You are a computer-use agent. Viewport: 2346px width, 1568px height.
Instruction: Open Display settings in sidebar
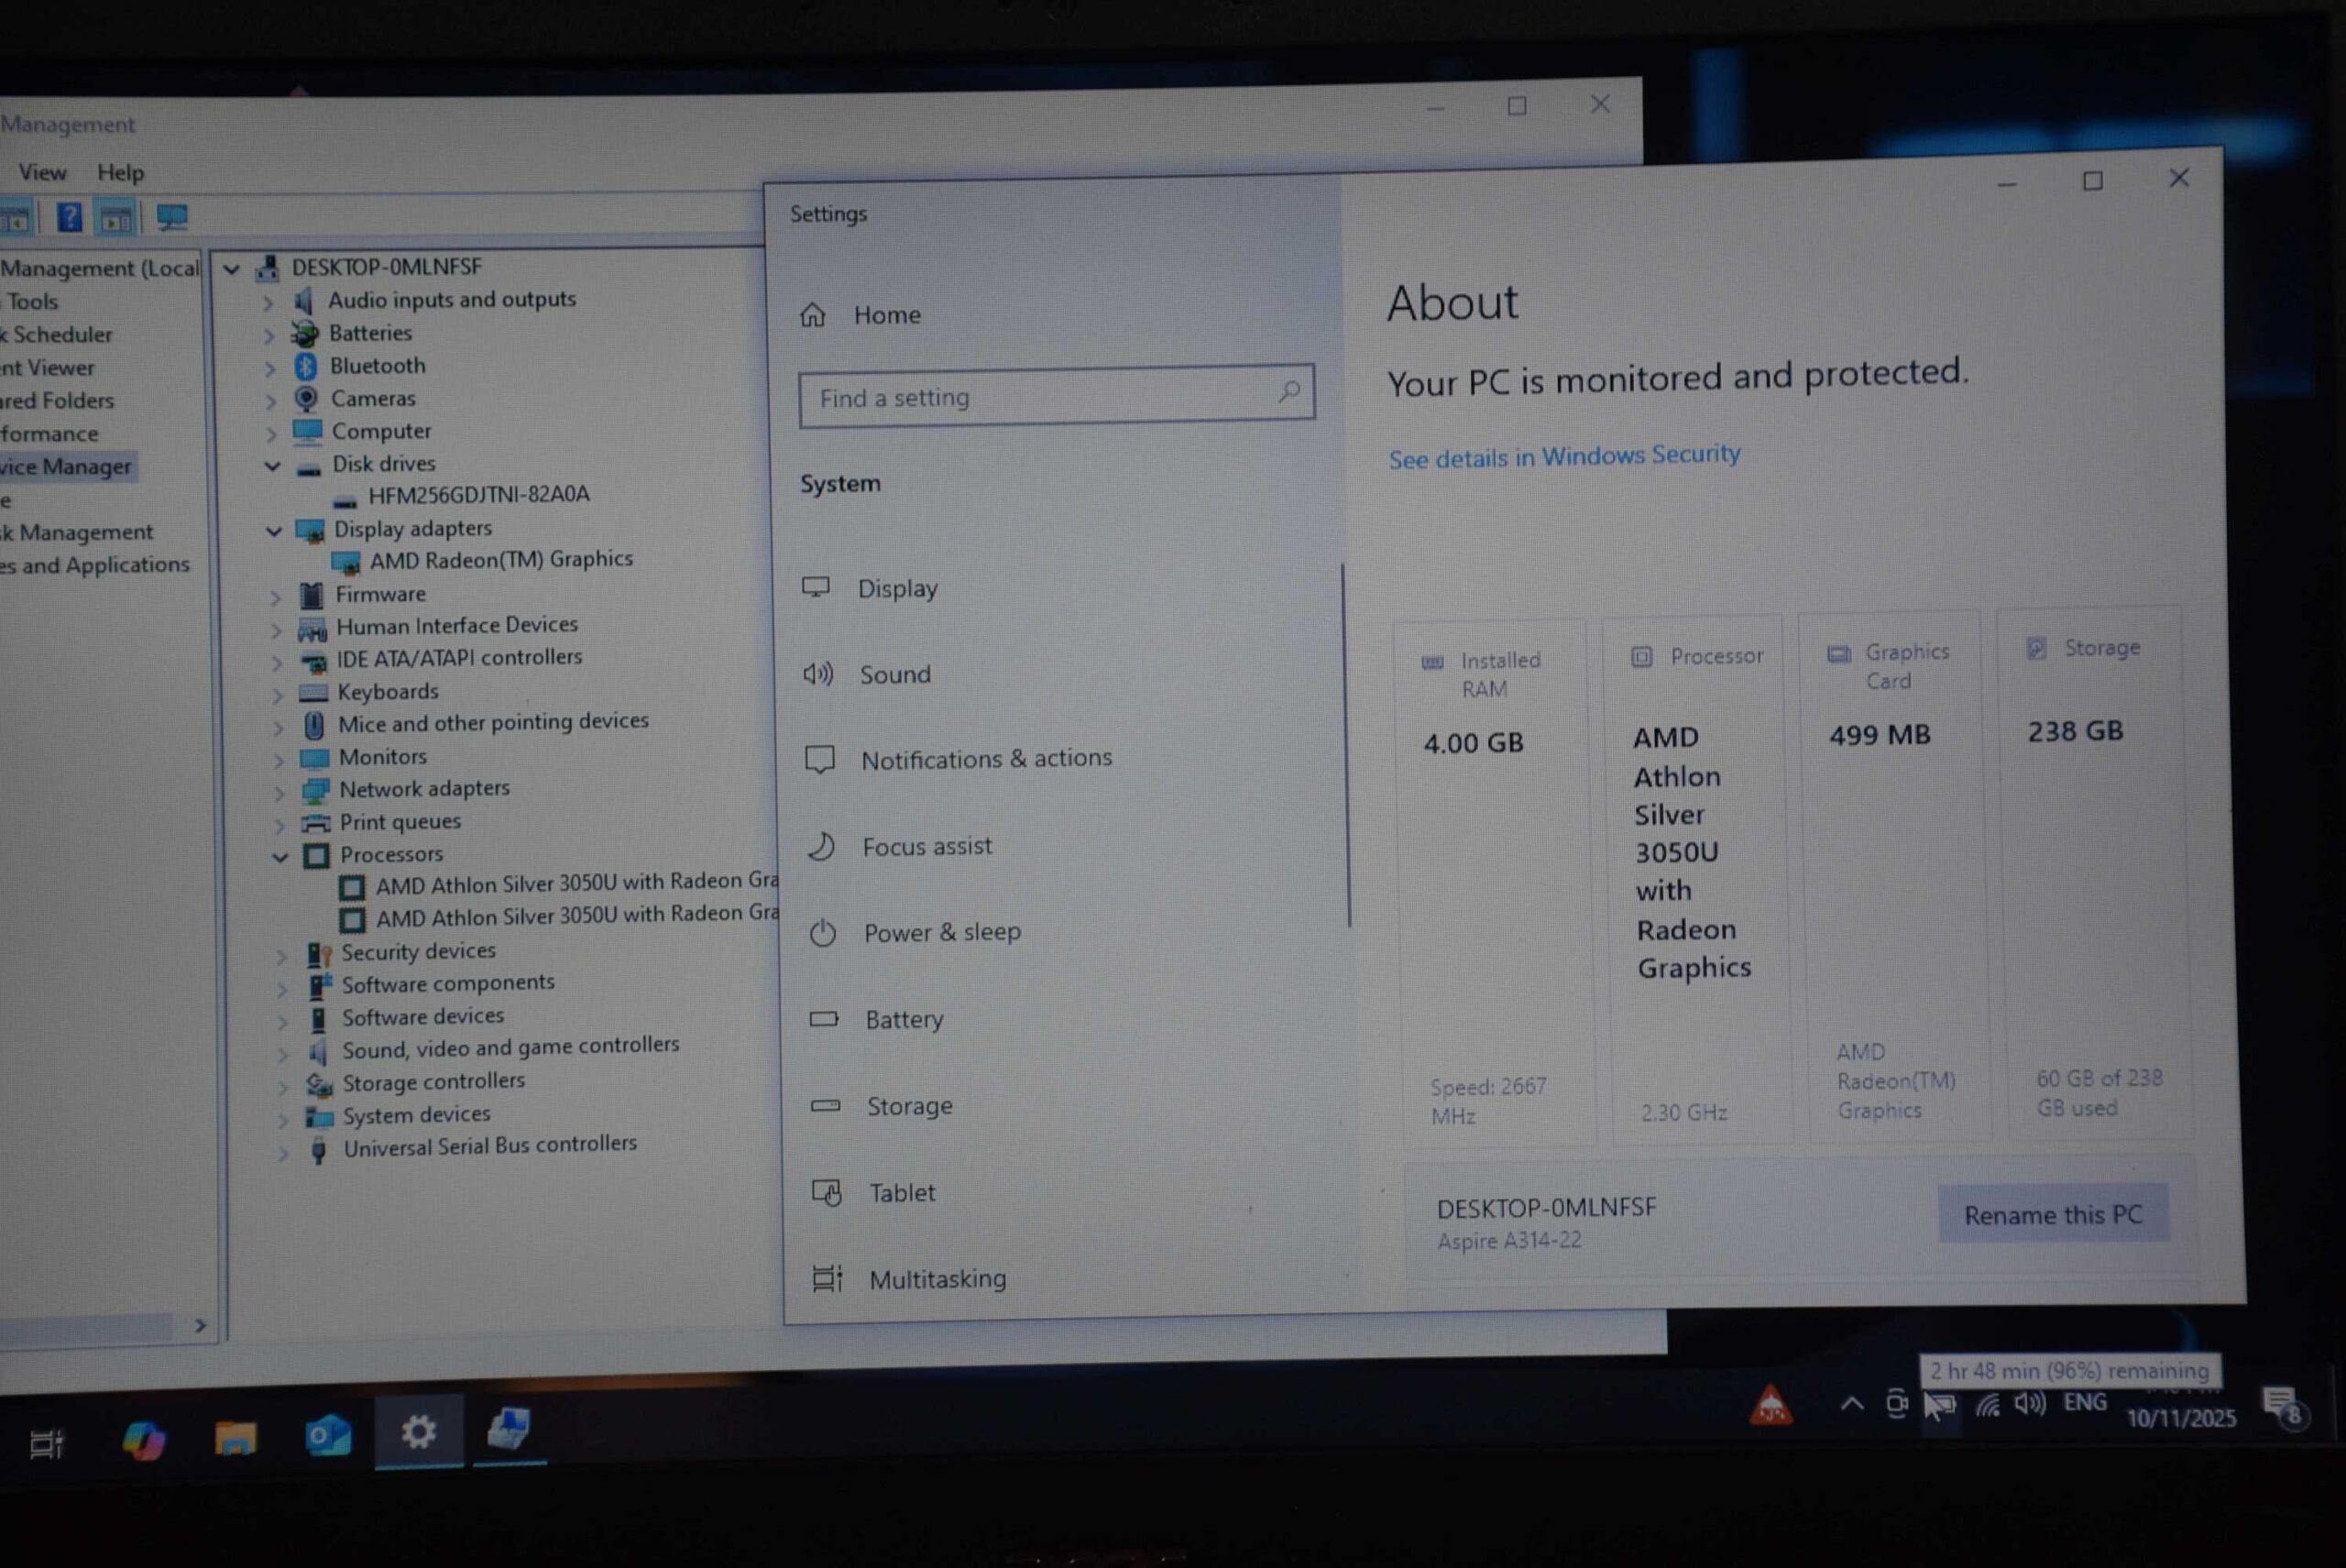click(897, 588)
